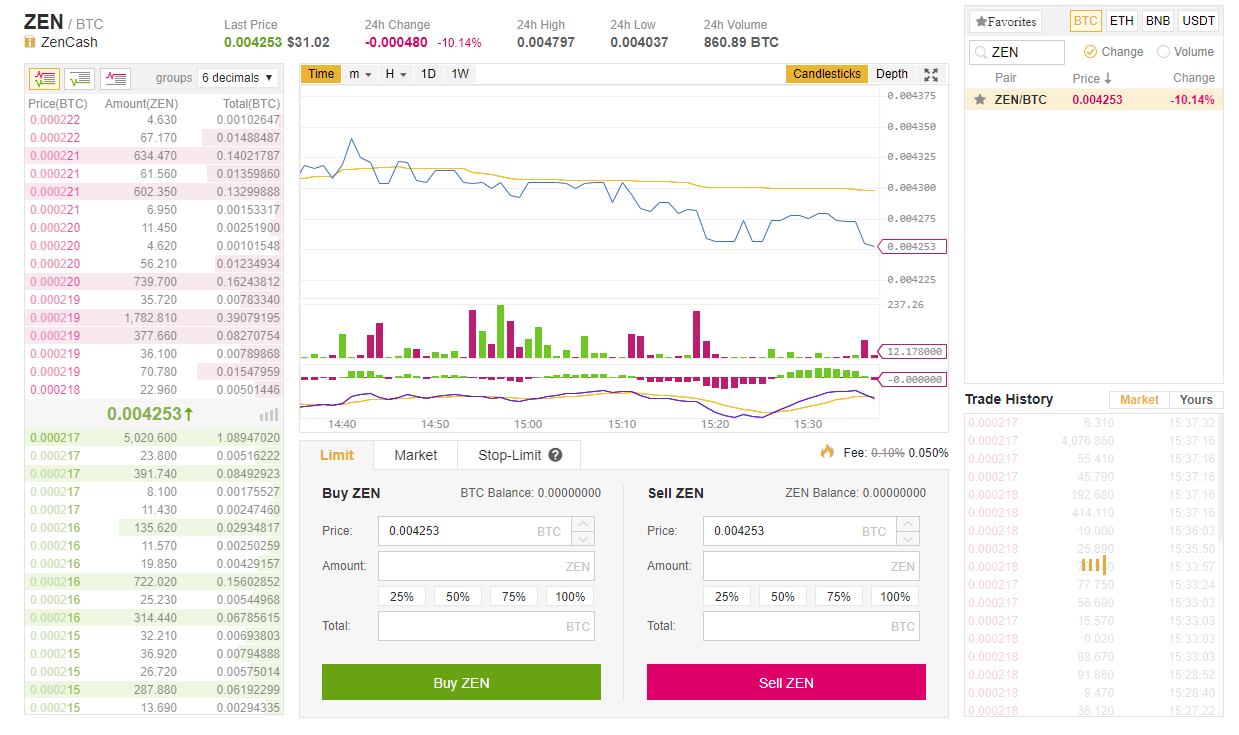Image resolution: width=1239 pixels, height=735 pixels.
Task: Select the Limit order tab
Action: tap(337, 455)
